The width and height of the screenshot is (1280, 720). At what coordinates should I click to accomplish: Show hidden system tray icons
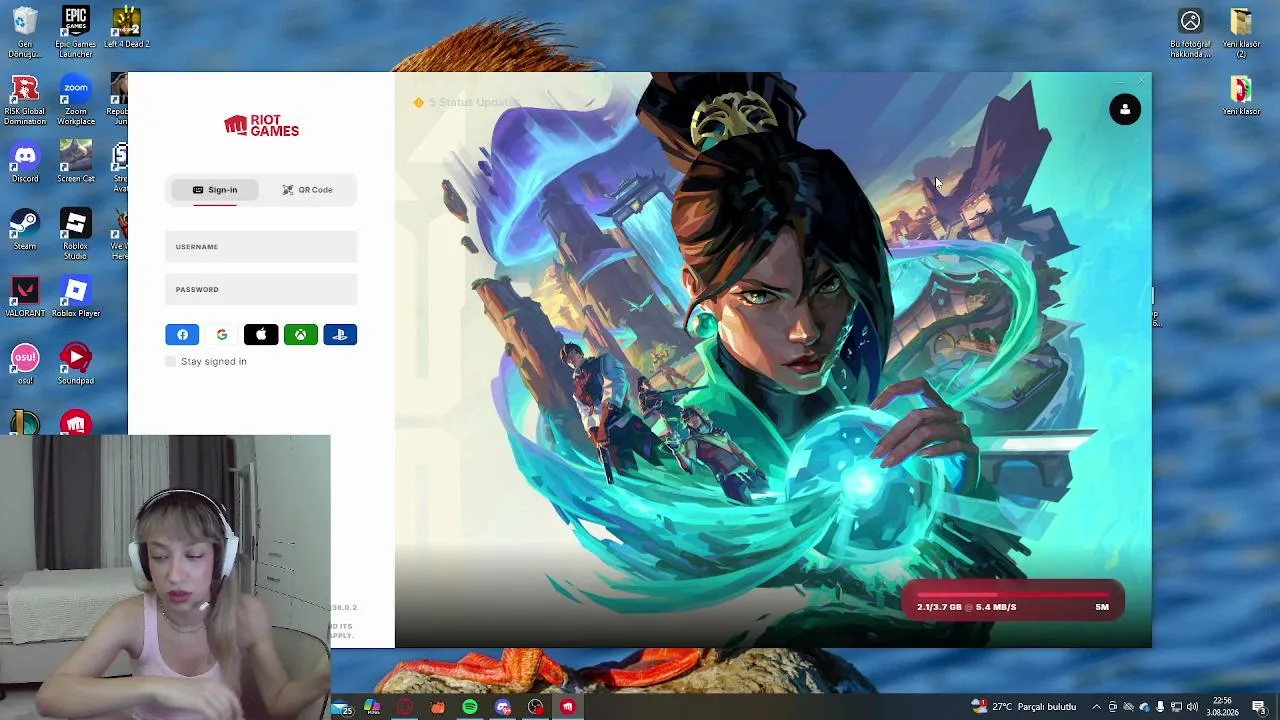[x=1096, y=707]
